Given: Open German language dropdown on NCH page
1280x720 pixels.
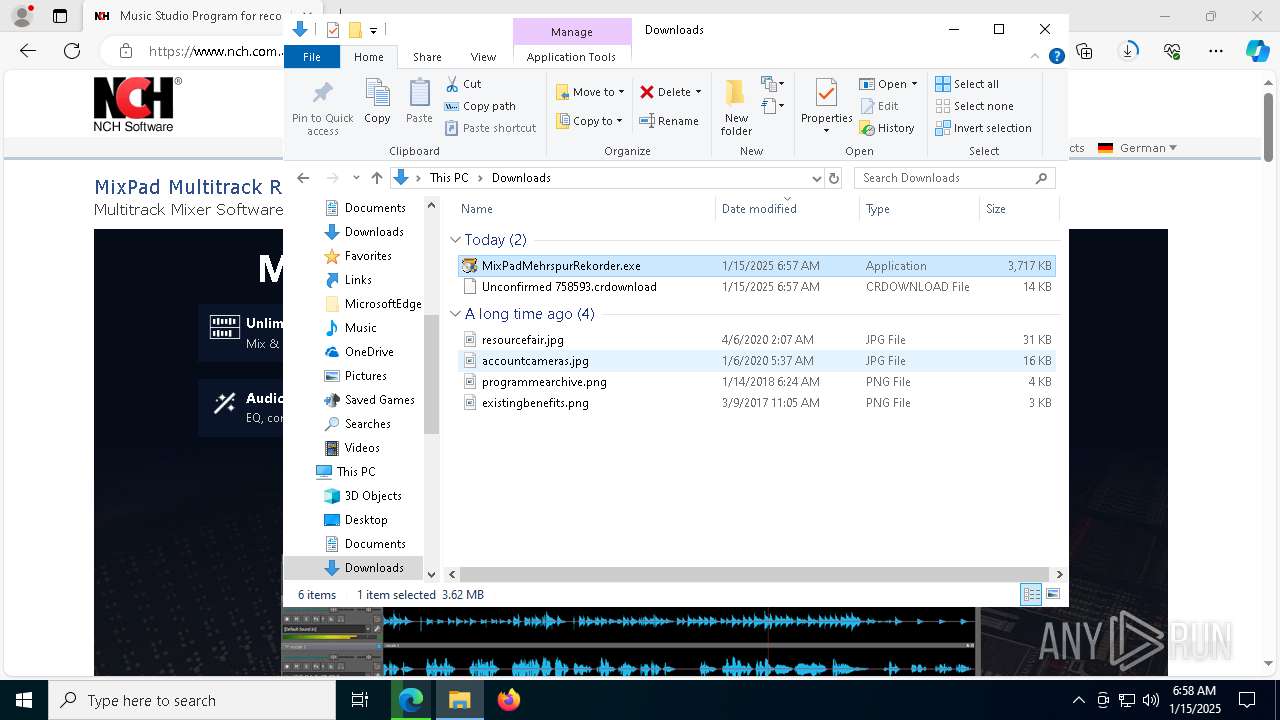Looking at the screenshot, I should click(x=1137, y=148).
